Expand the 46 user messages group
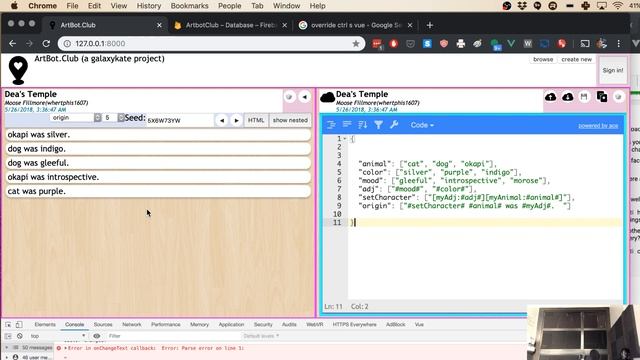This screenshot has width=640, height=360. [7, 357]
